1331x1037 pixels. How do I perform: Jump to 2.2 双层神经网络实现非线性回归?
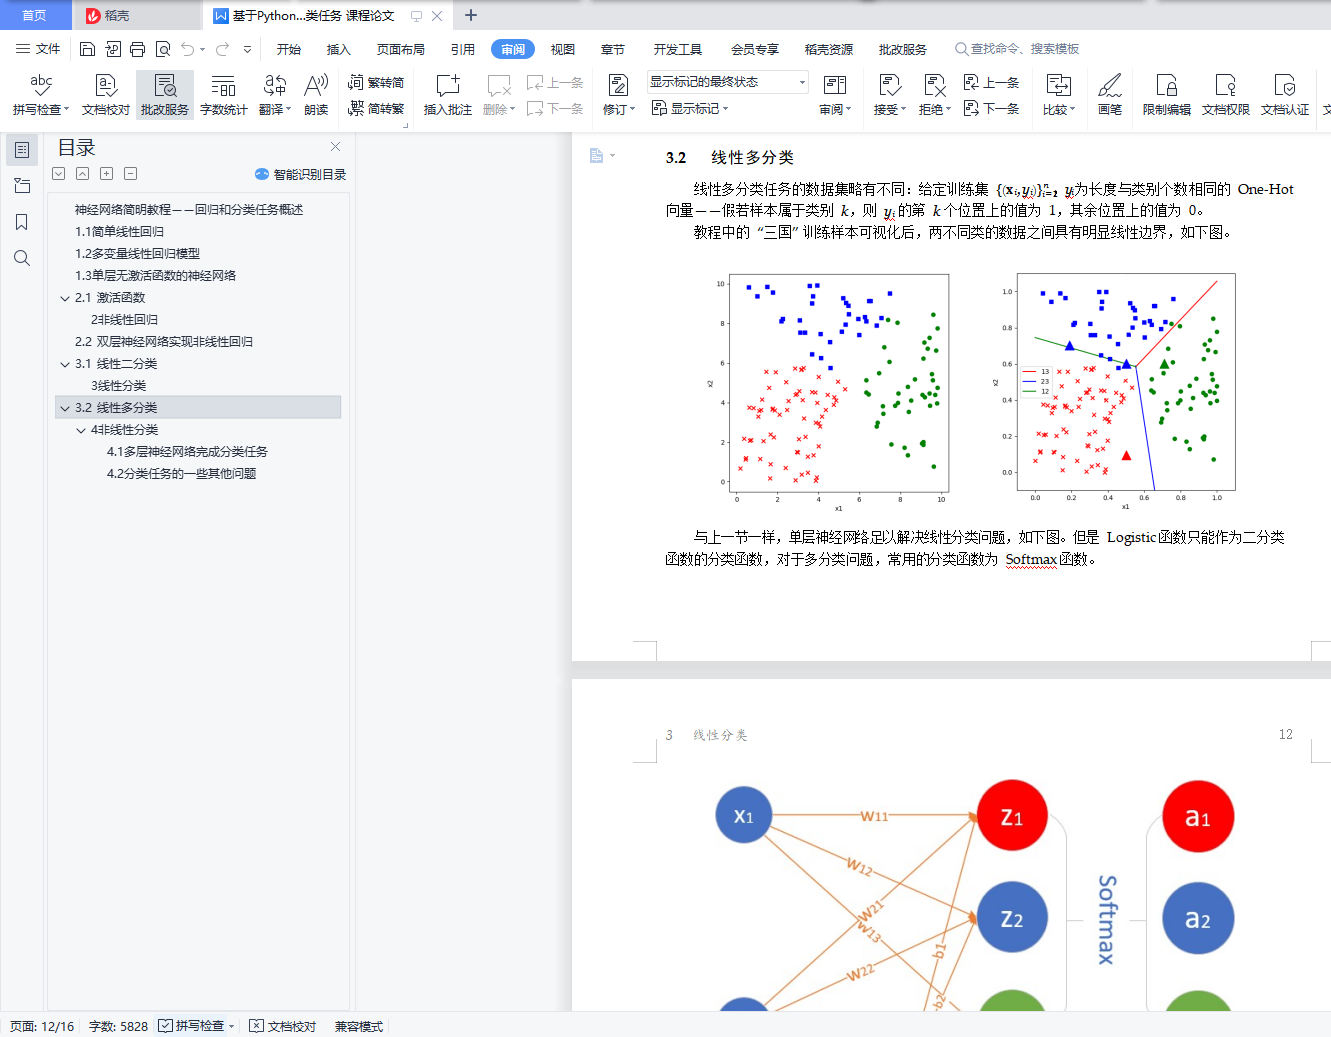click(x=164, y=342)
